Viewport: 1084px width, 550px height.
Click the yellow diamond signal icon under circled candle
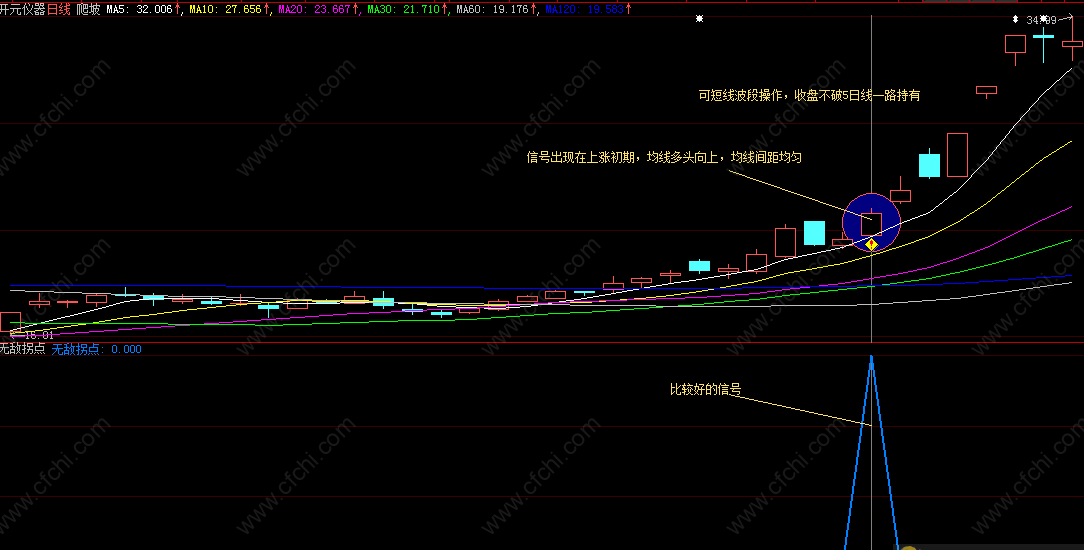click(x=871, y=245)
